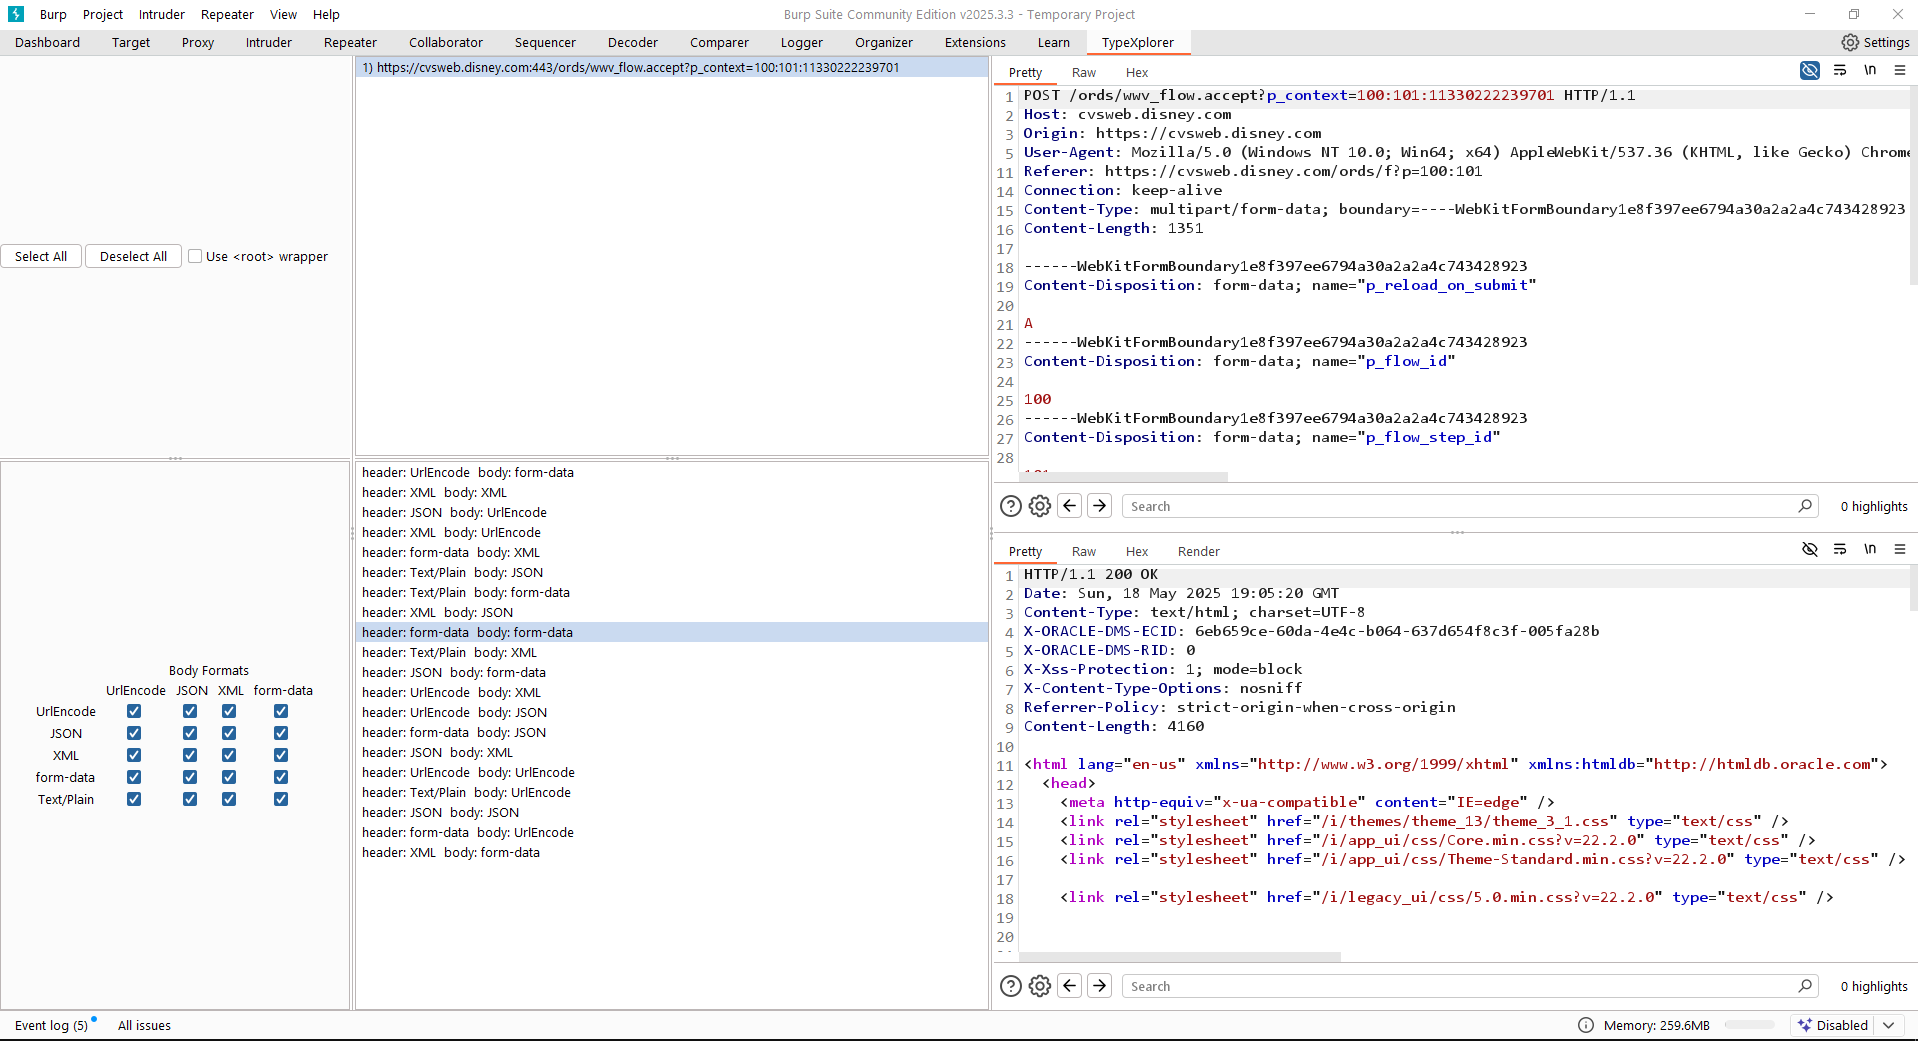1918x1041 pixels.
Task: Click request search magnifier icon
Action: 1805,506
